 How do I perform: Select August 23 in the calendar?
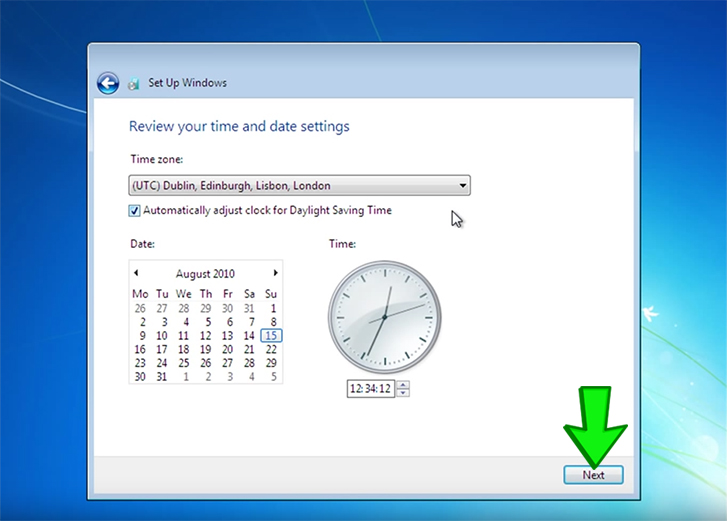coord(140,363)
